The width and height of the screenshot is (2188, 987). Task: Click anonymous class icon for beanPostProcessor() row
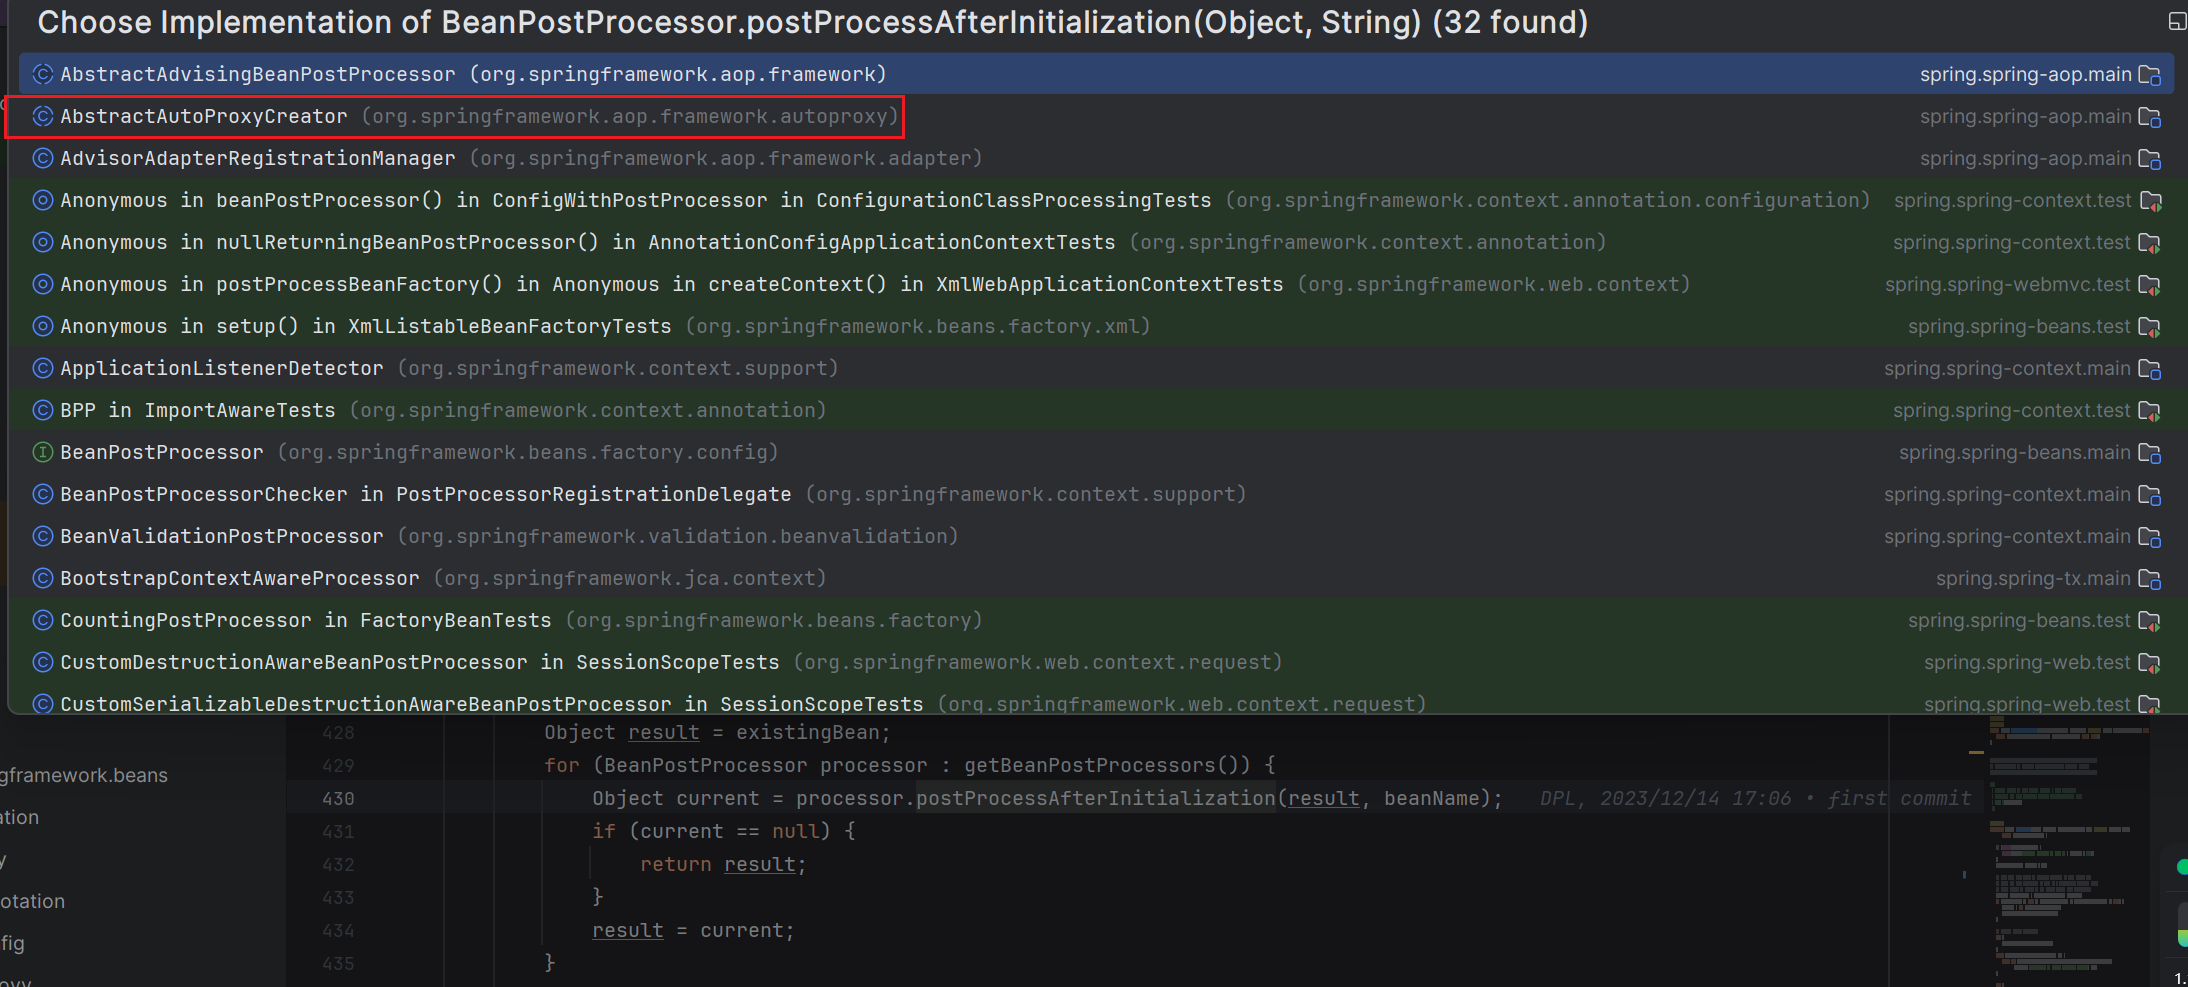pos(43,200)
